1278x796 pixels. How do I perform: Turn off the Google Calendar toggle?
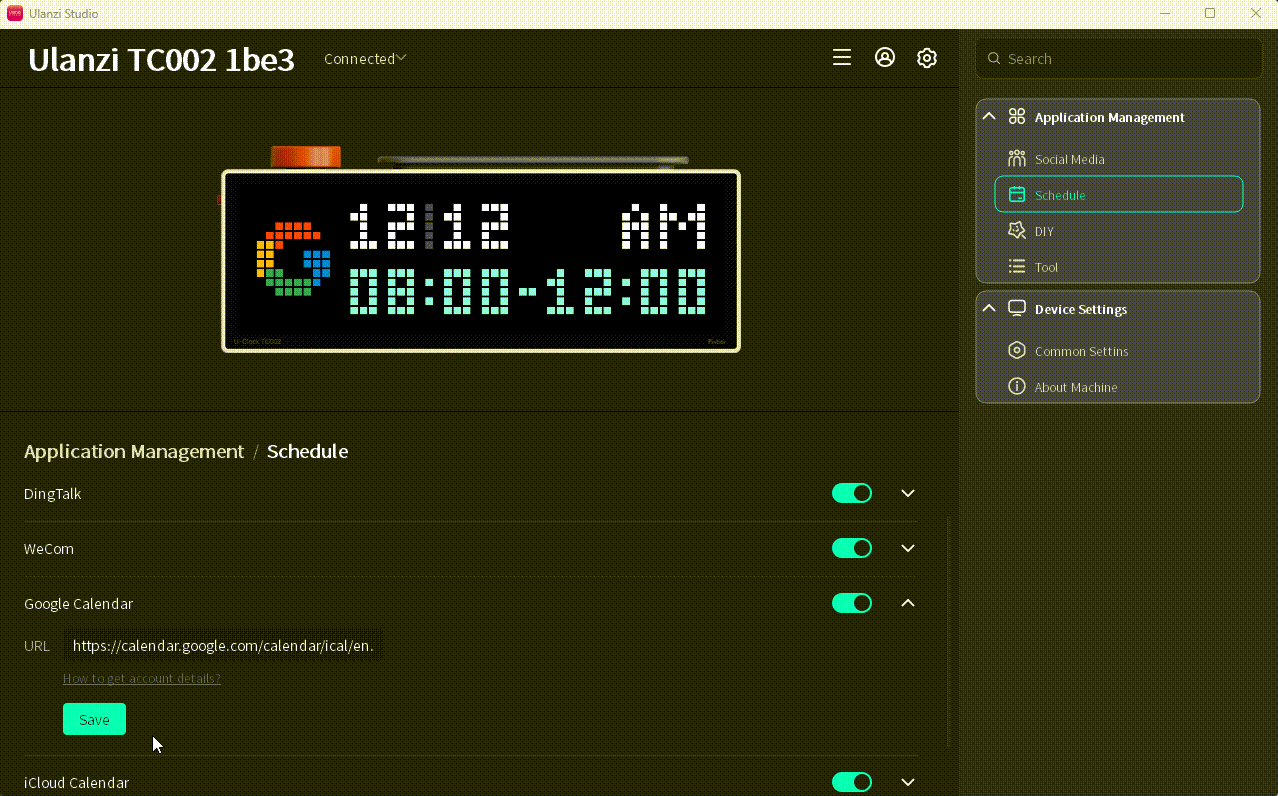[852, 603]
